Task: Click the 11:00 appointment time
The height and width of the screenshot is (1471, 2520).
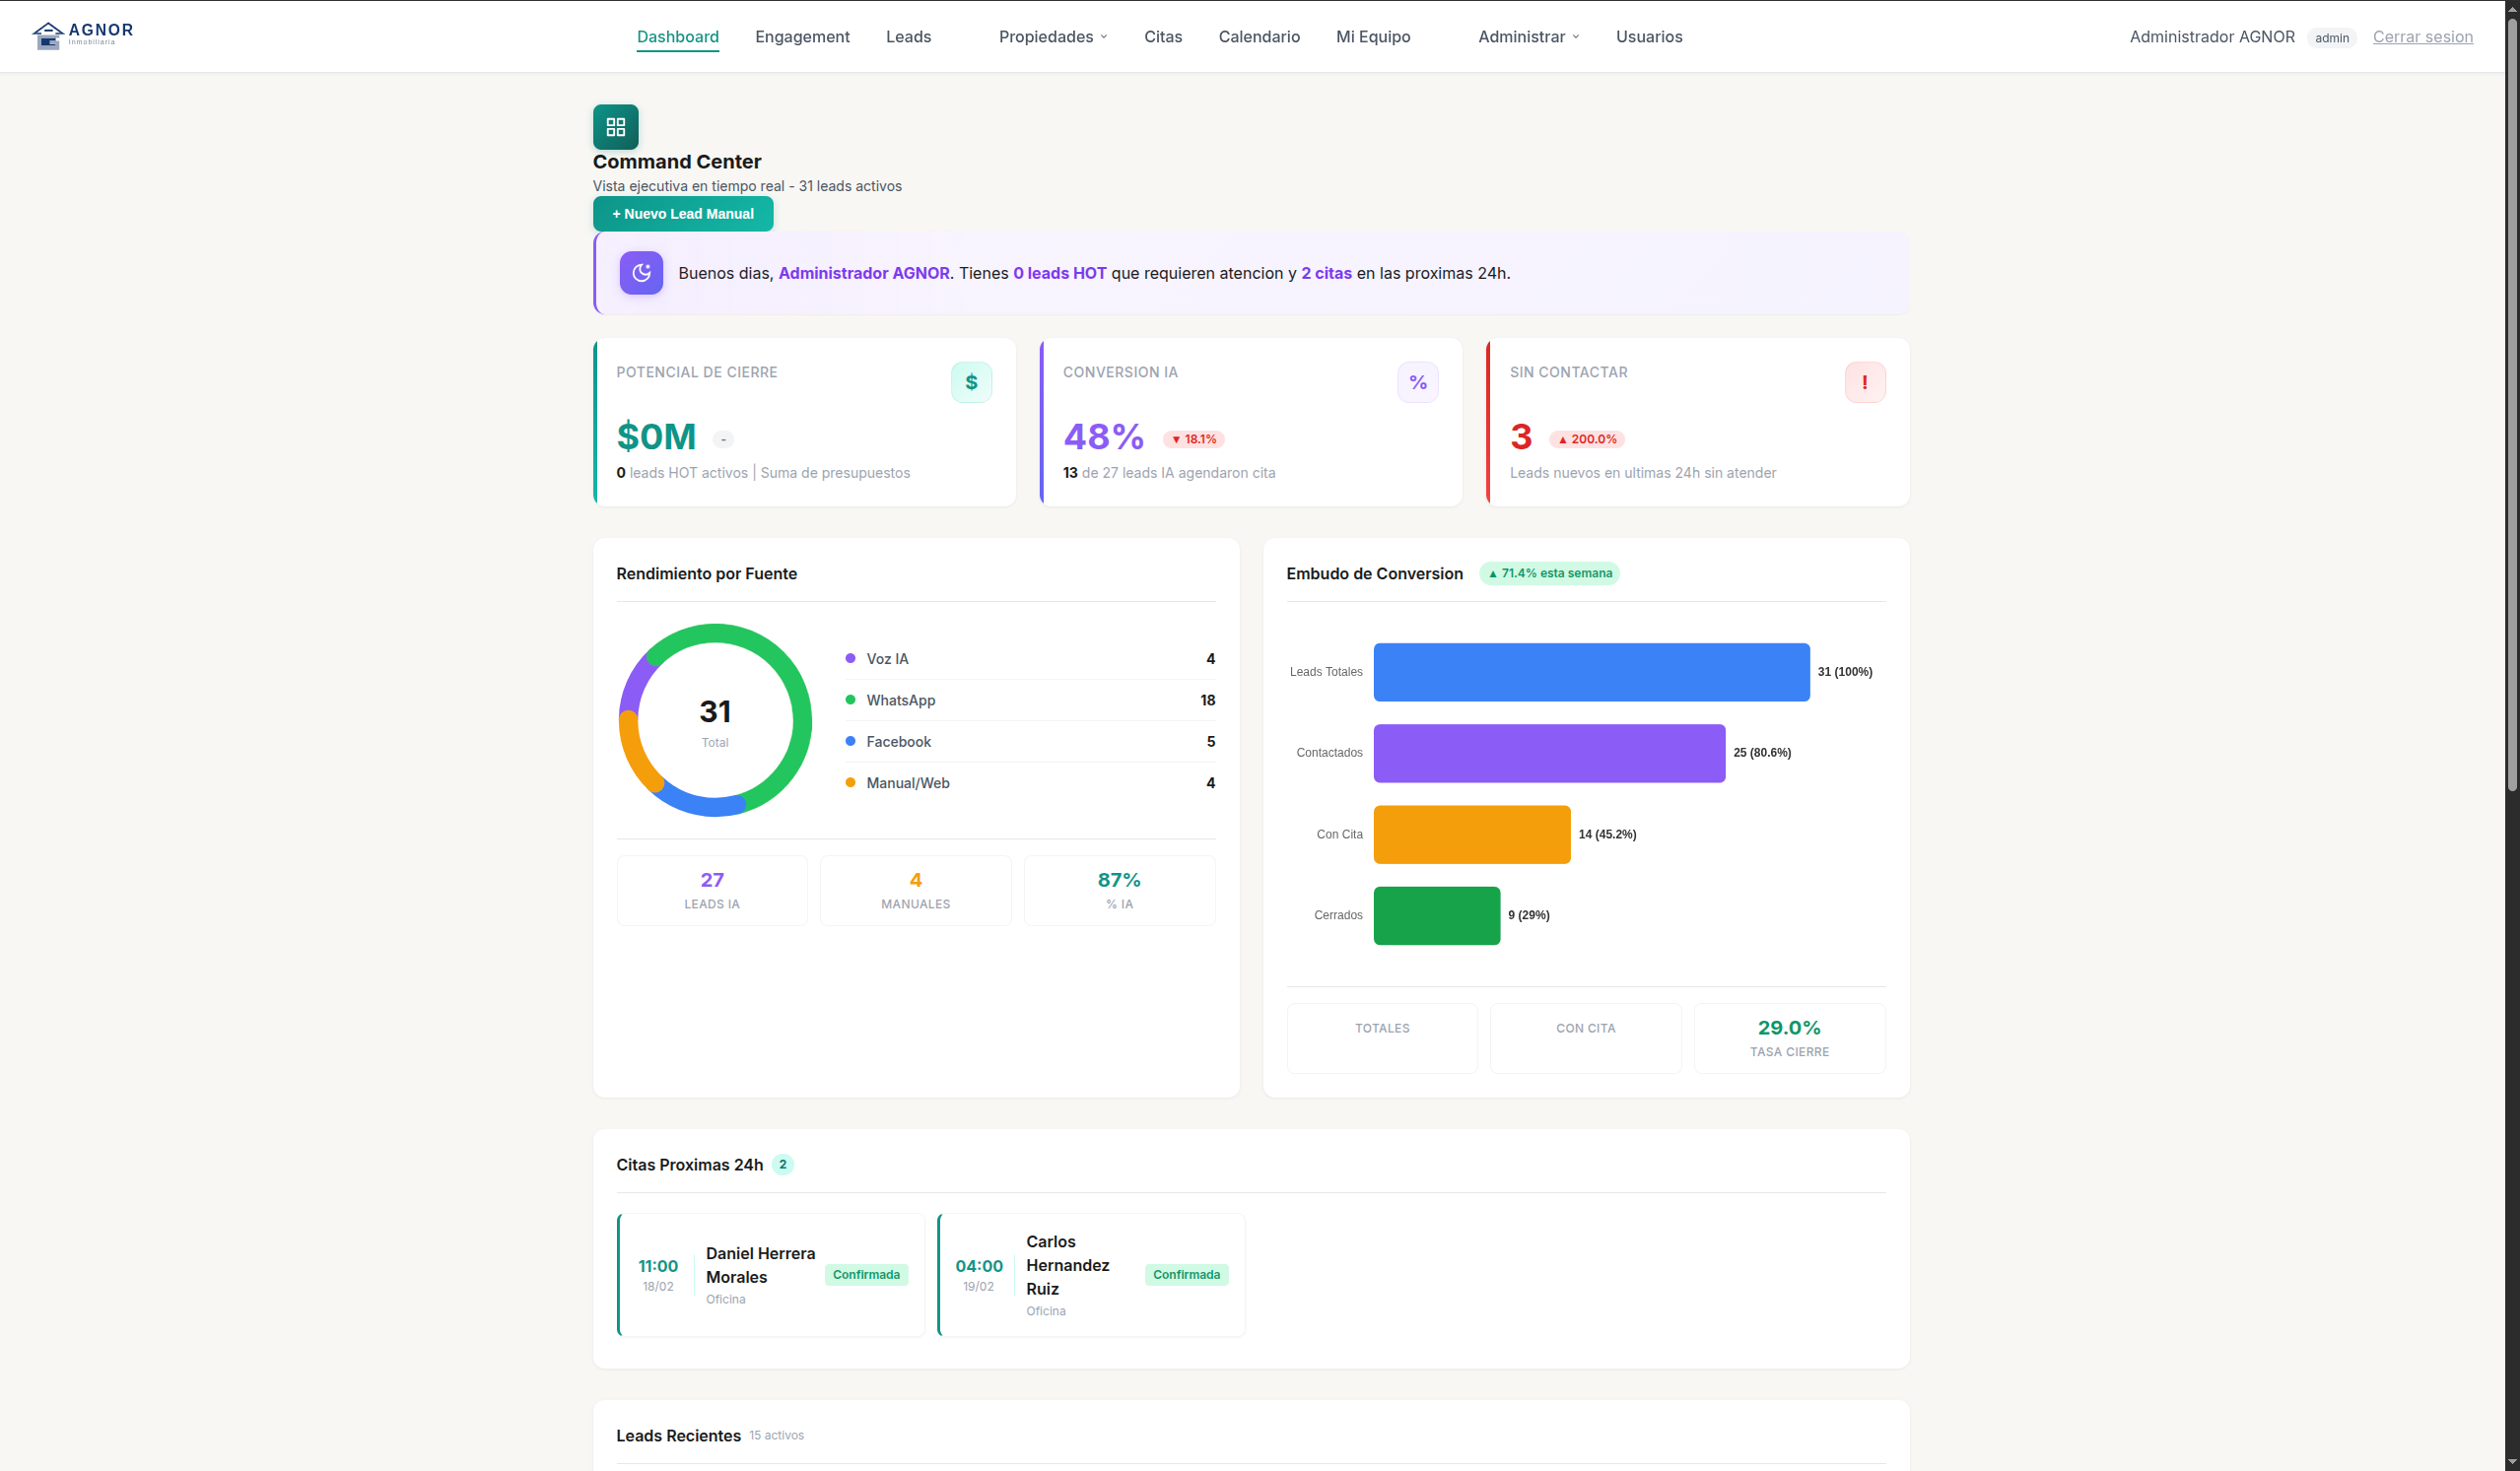Action: point(658,1266)
